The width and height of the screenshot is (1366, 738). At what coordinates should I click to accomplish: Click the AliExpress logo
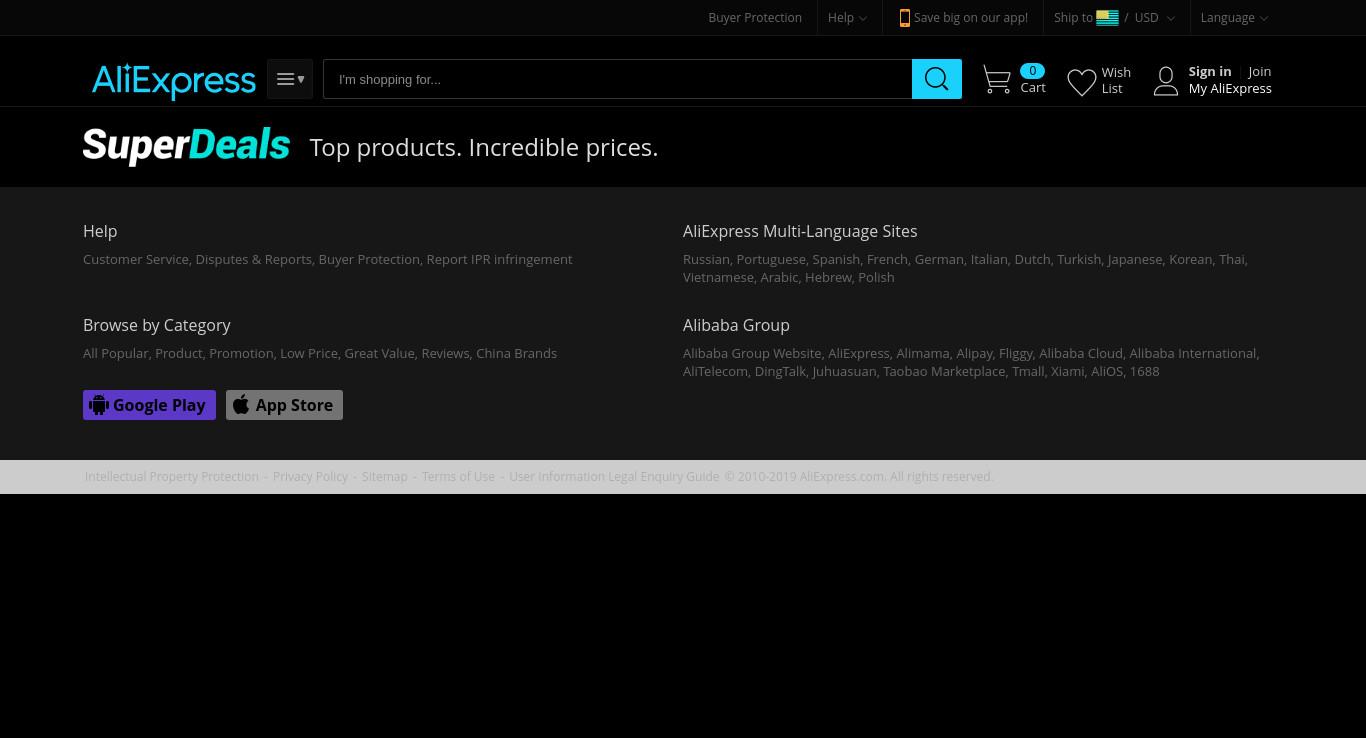tap(174, 81)
